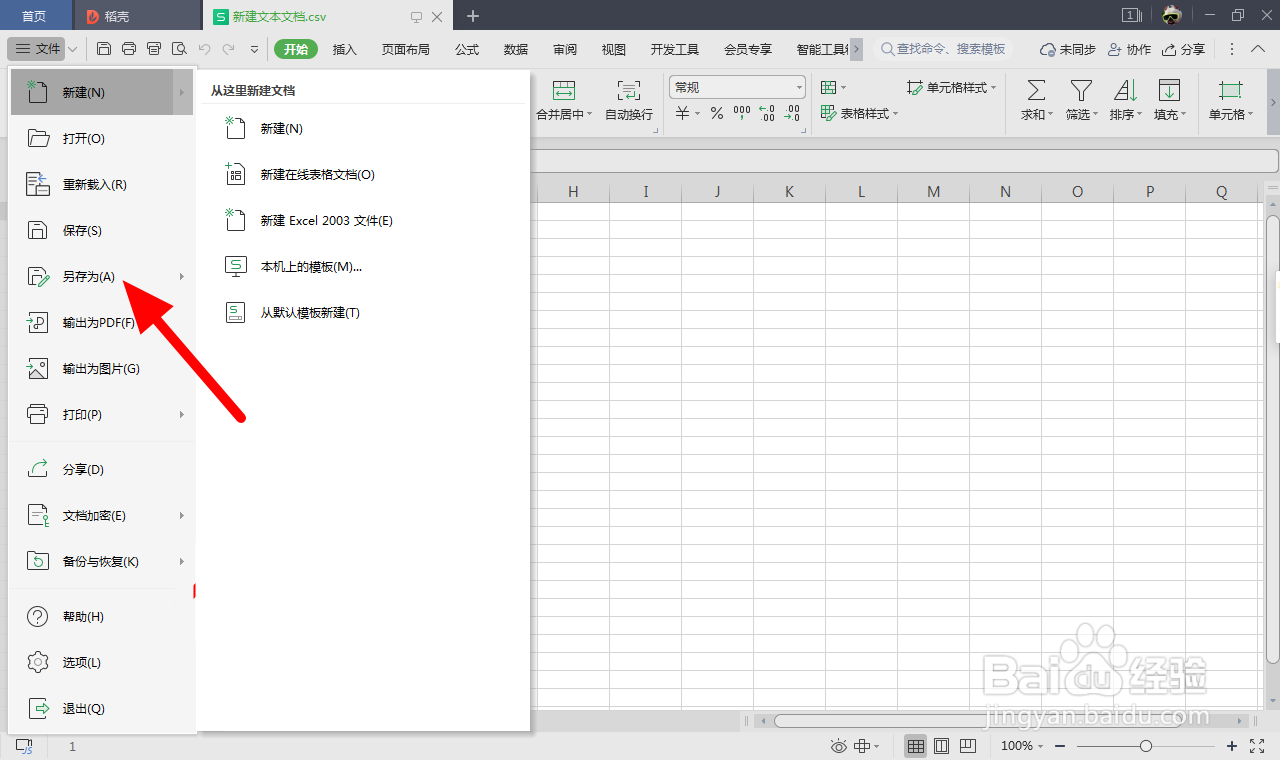1280x760 pixels.
Task: Click the 文件 menu button
Action: point(38,49)
